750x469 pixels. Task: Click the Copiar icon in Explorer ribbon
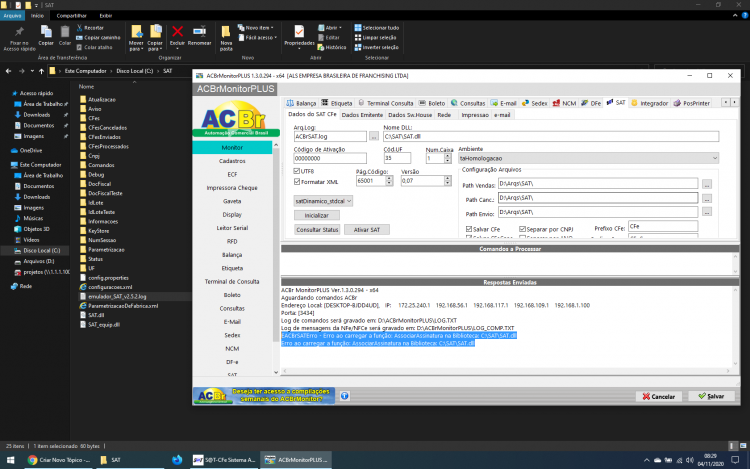coord(46,32)
